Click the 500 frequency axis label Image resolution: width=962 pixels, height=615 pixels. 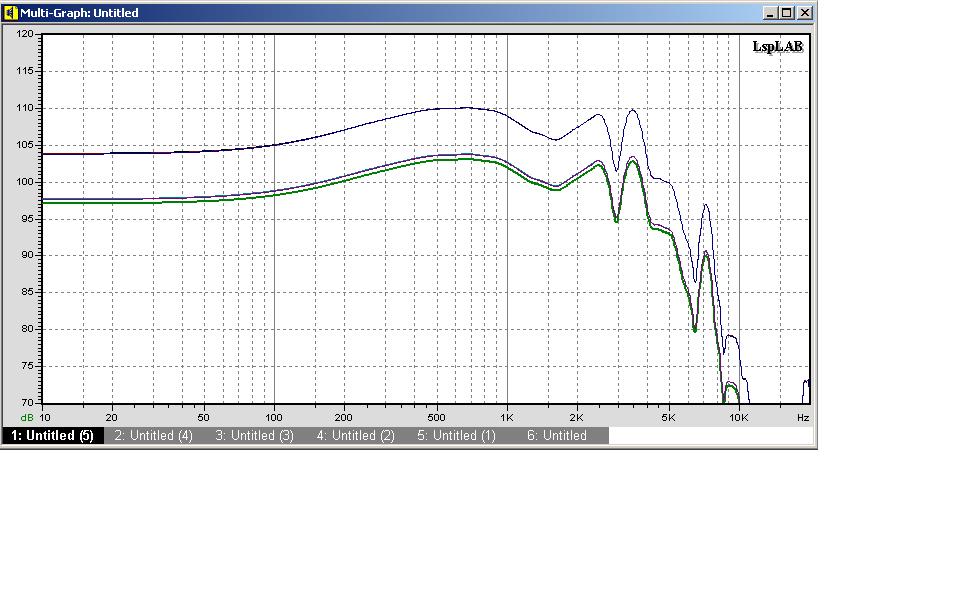pos(436,418)
